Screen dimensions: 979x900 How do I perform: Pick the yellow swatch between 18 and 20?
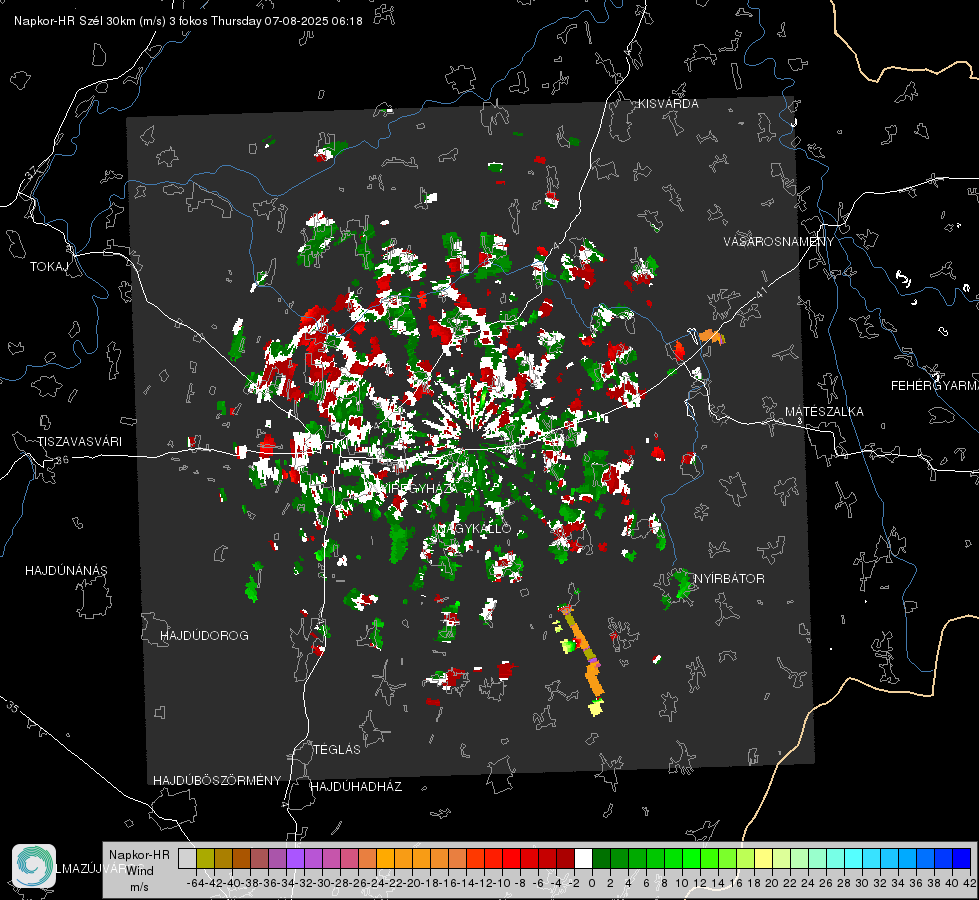coord(764,858)
